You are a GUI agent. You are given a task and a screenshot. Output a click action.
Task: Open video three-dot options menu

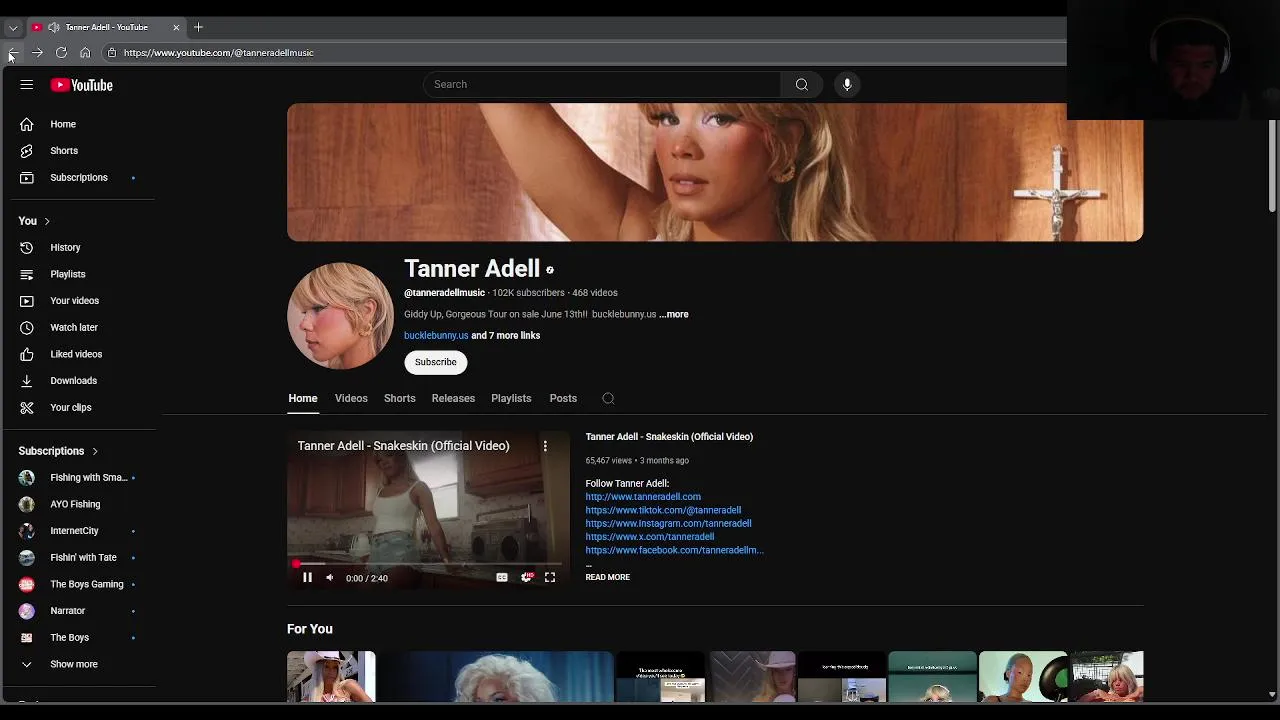point(545,446)
